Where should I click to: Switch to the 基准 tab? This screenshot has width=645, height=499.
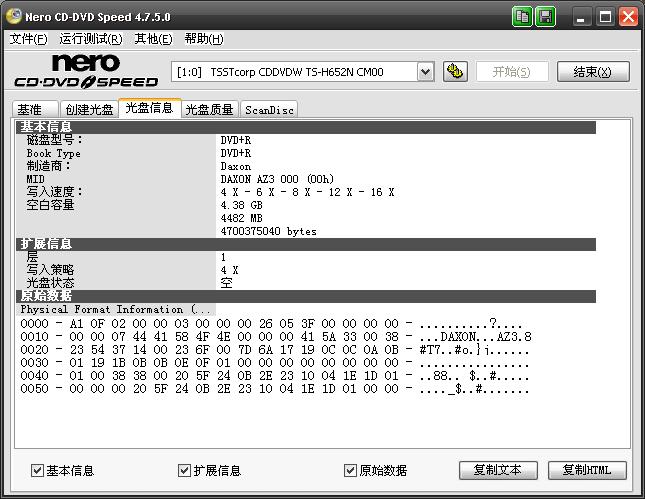[x=35, y=109]
